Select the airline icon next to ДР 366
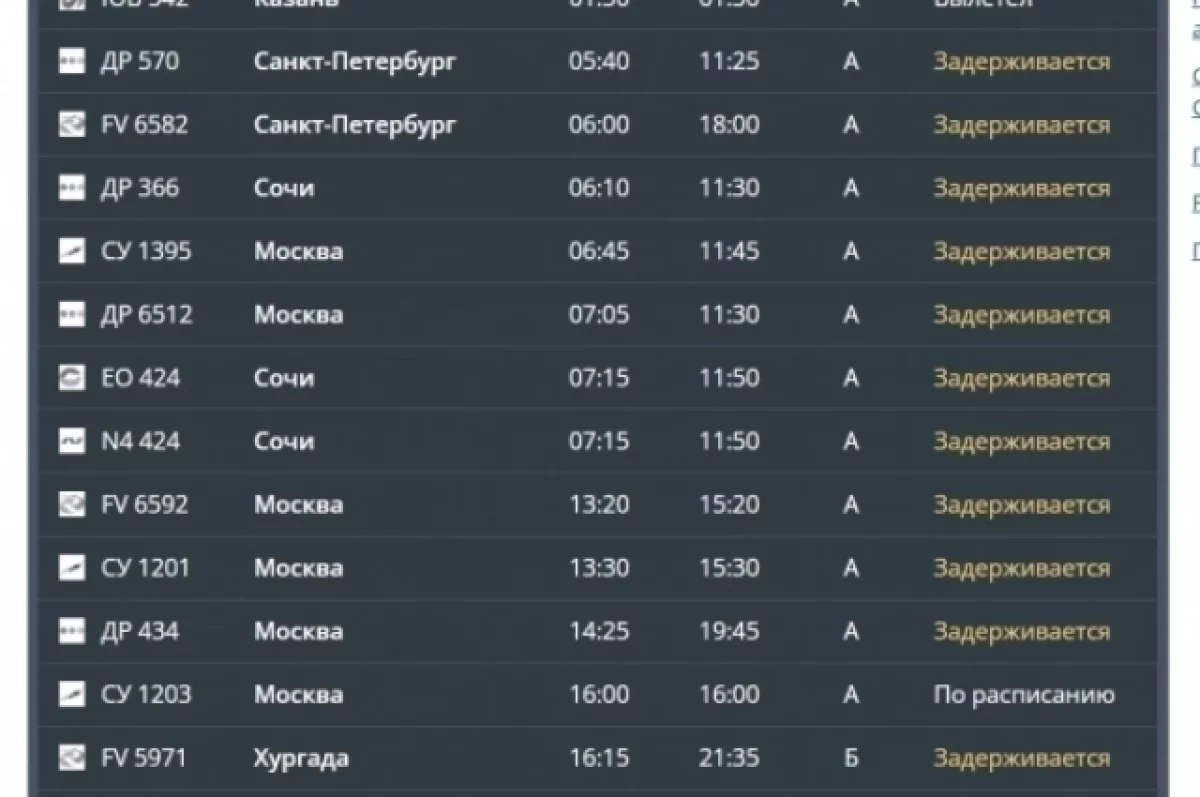1200x797 pixels. coord(71,188)
